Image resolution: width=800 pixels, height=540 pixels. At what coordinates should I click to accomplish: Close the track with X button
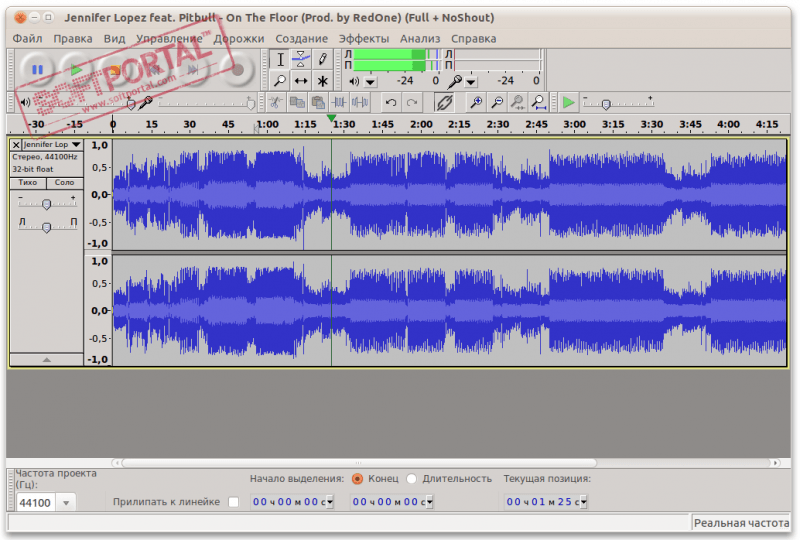[16, 145]
